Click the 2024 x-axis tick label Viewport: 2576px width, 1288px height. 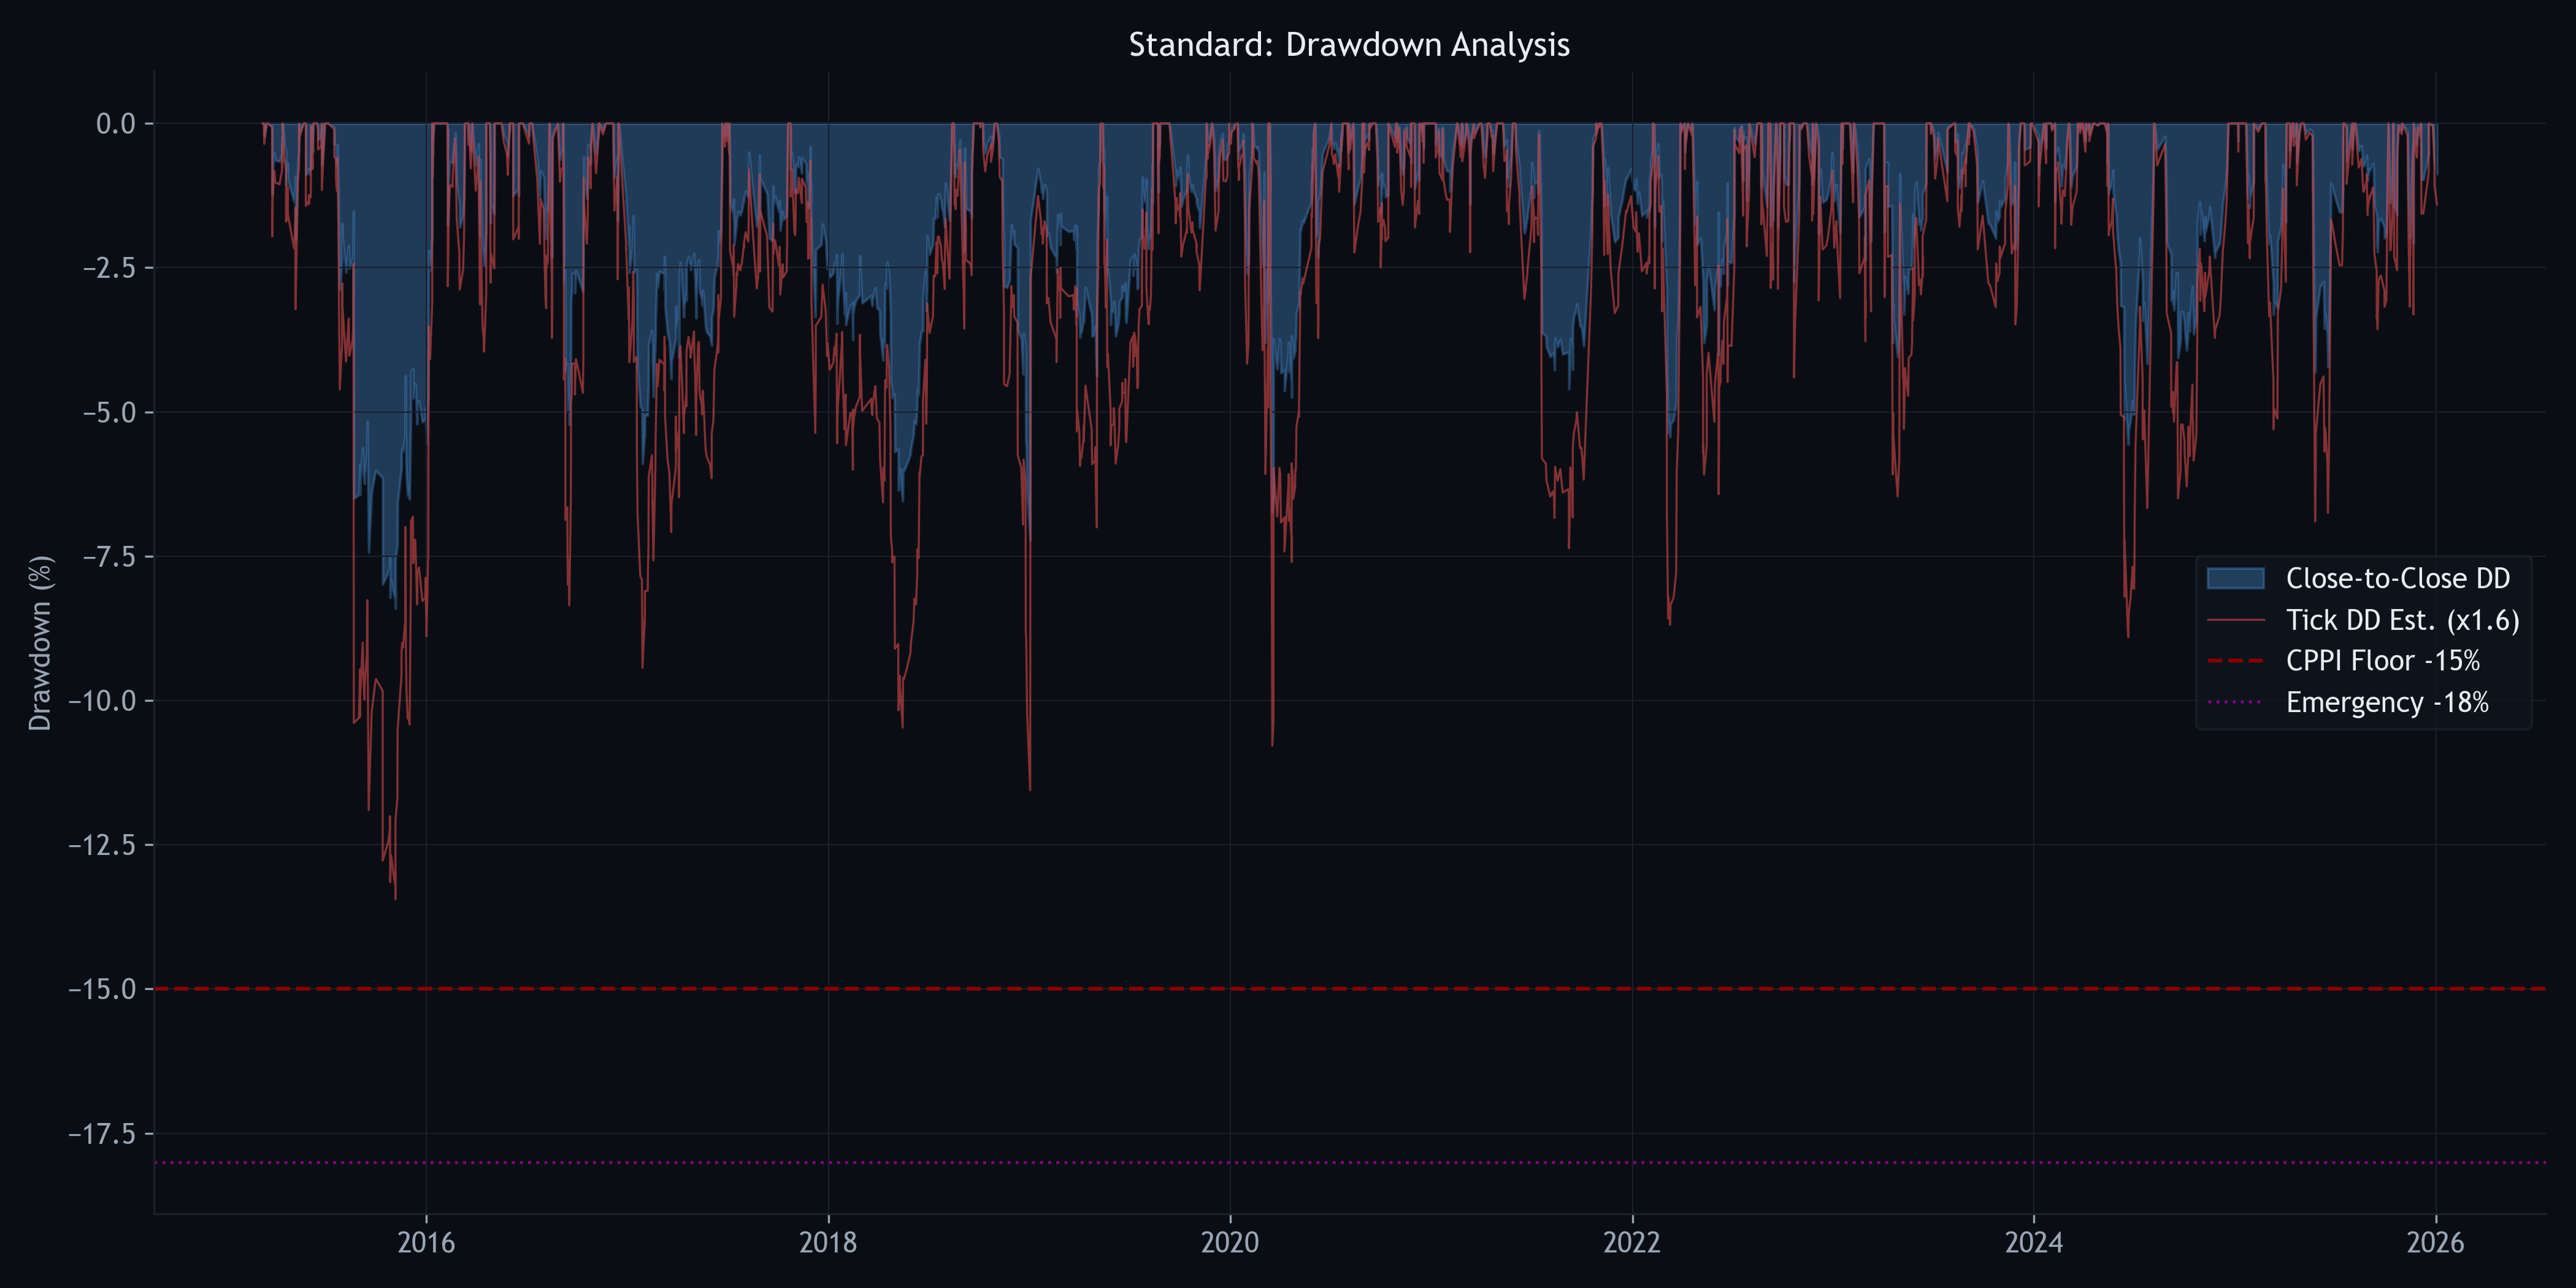pos(2034,1243)
